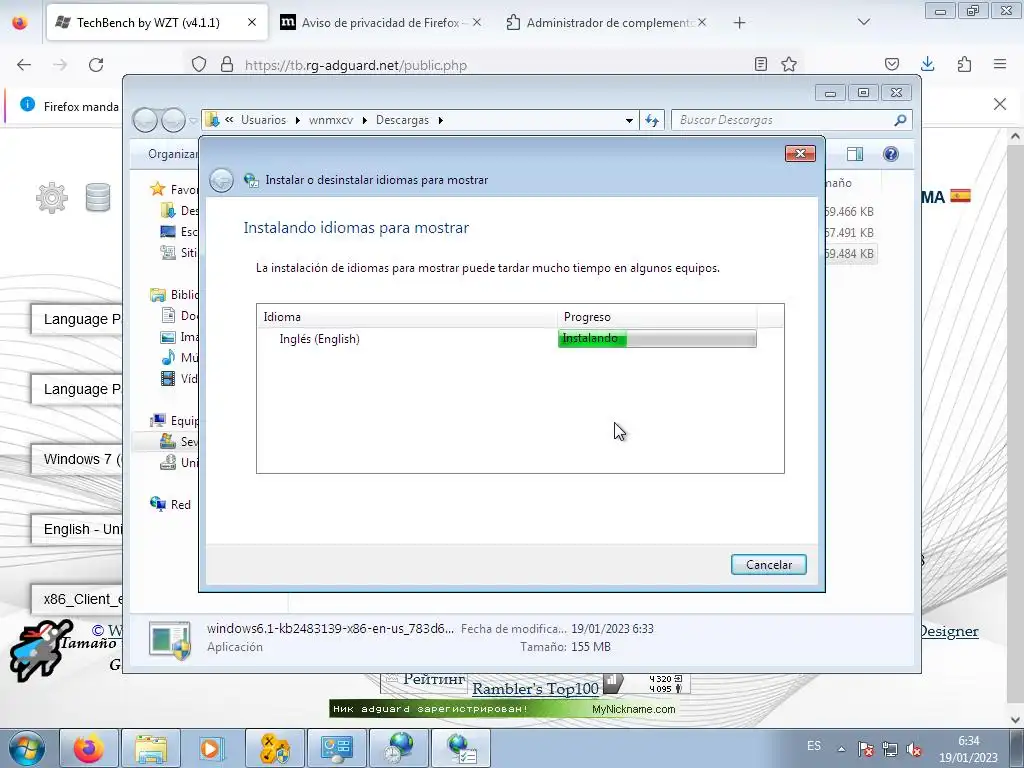The width and height of the screenshot is (1024, 768).
Task: Go back in the Explorer window
Action: click(145, 120)
